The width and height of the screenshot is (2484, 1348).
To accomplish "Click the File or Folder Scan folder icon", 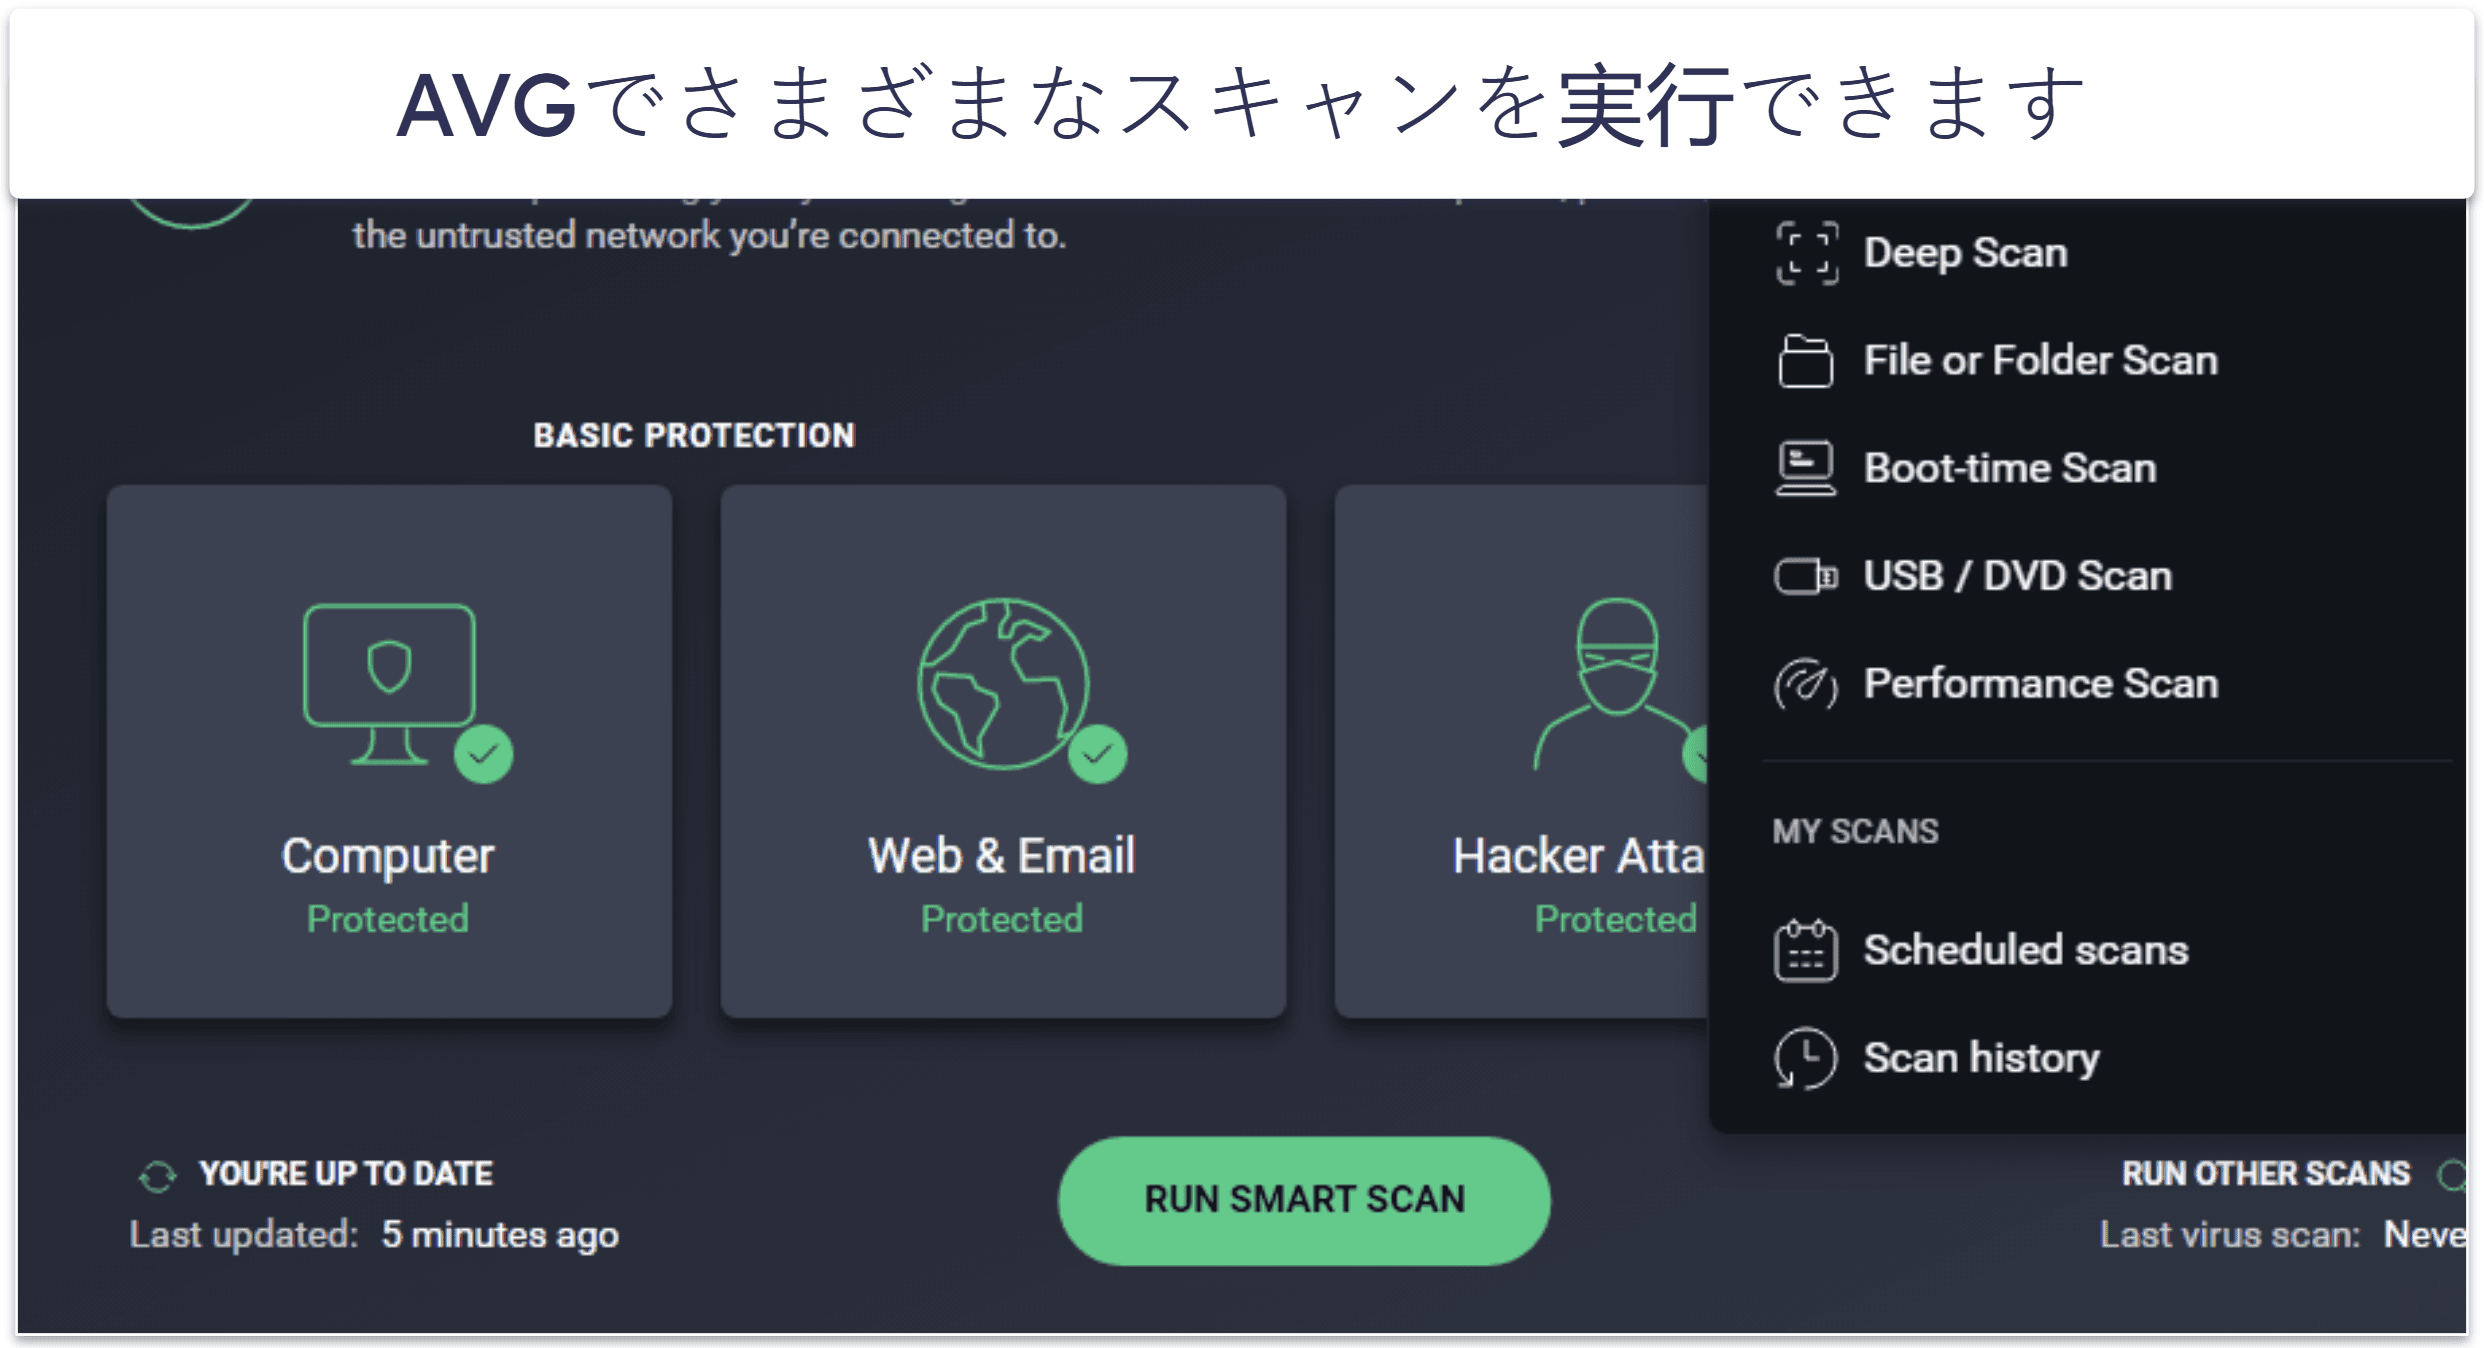I will pyautogui.click(x=1806, y=361).
